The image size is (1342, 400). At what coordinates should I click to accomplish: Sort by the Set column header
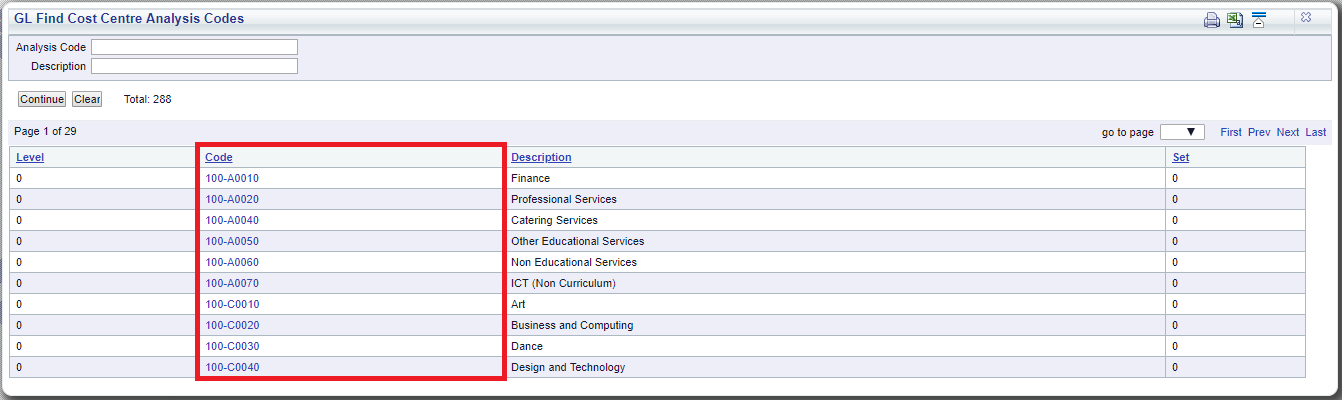1181,157
